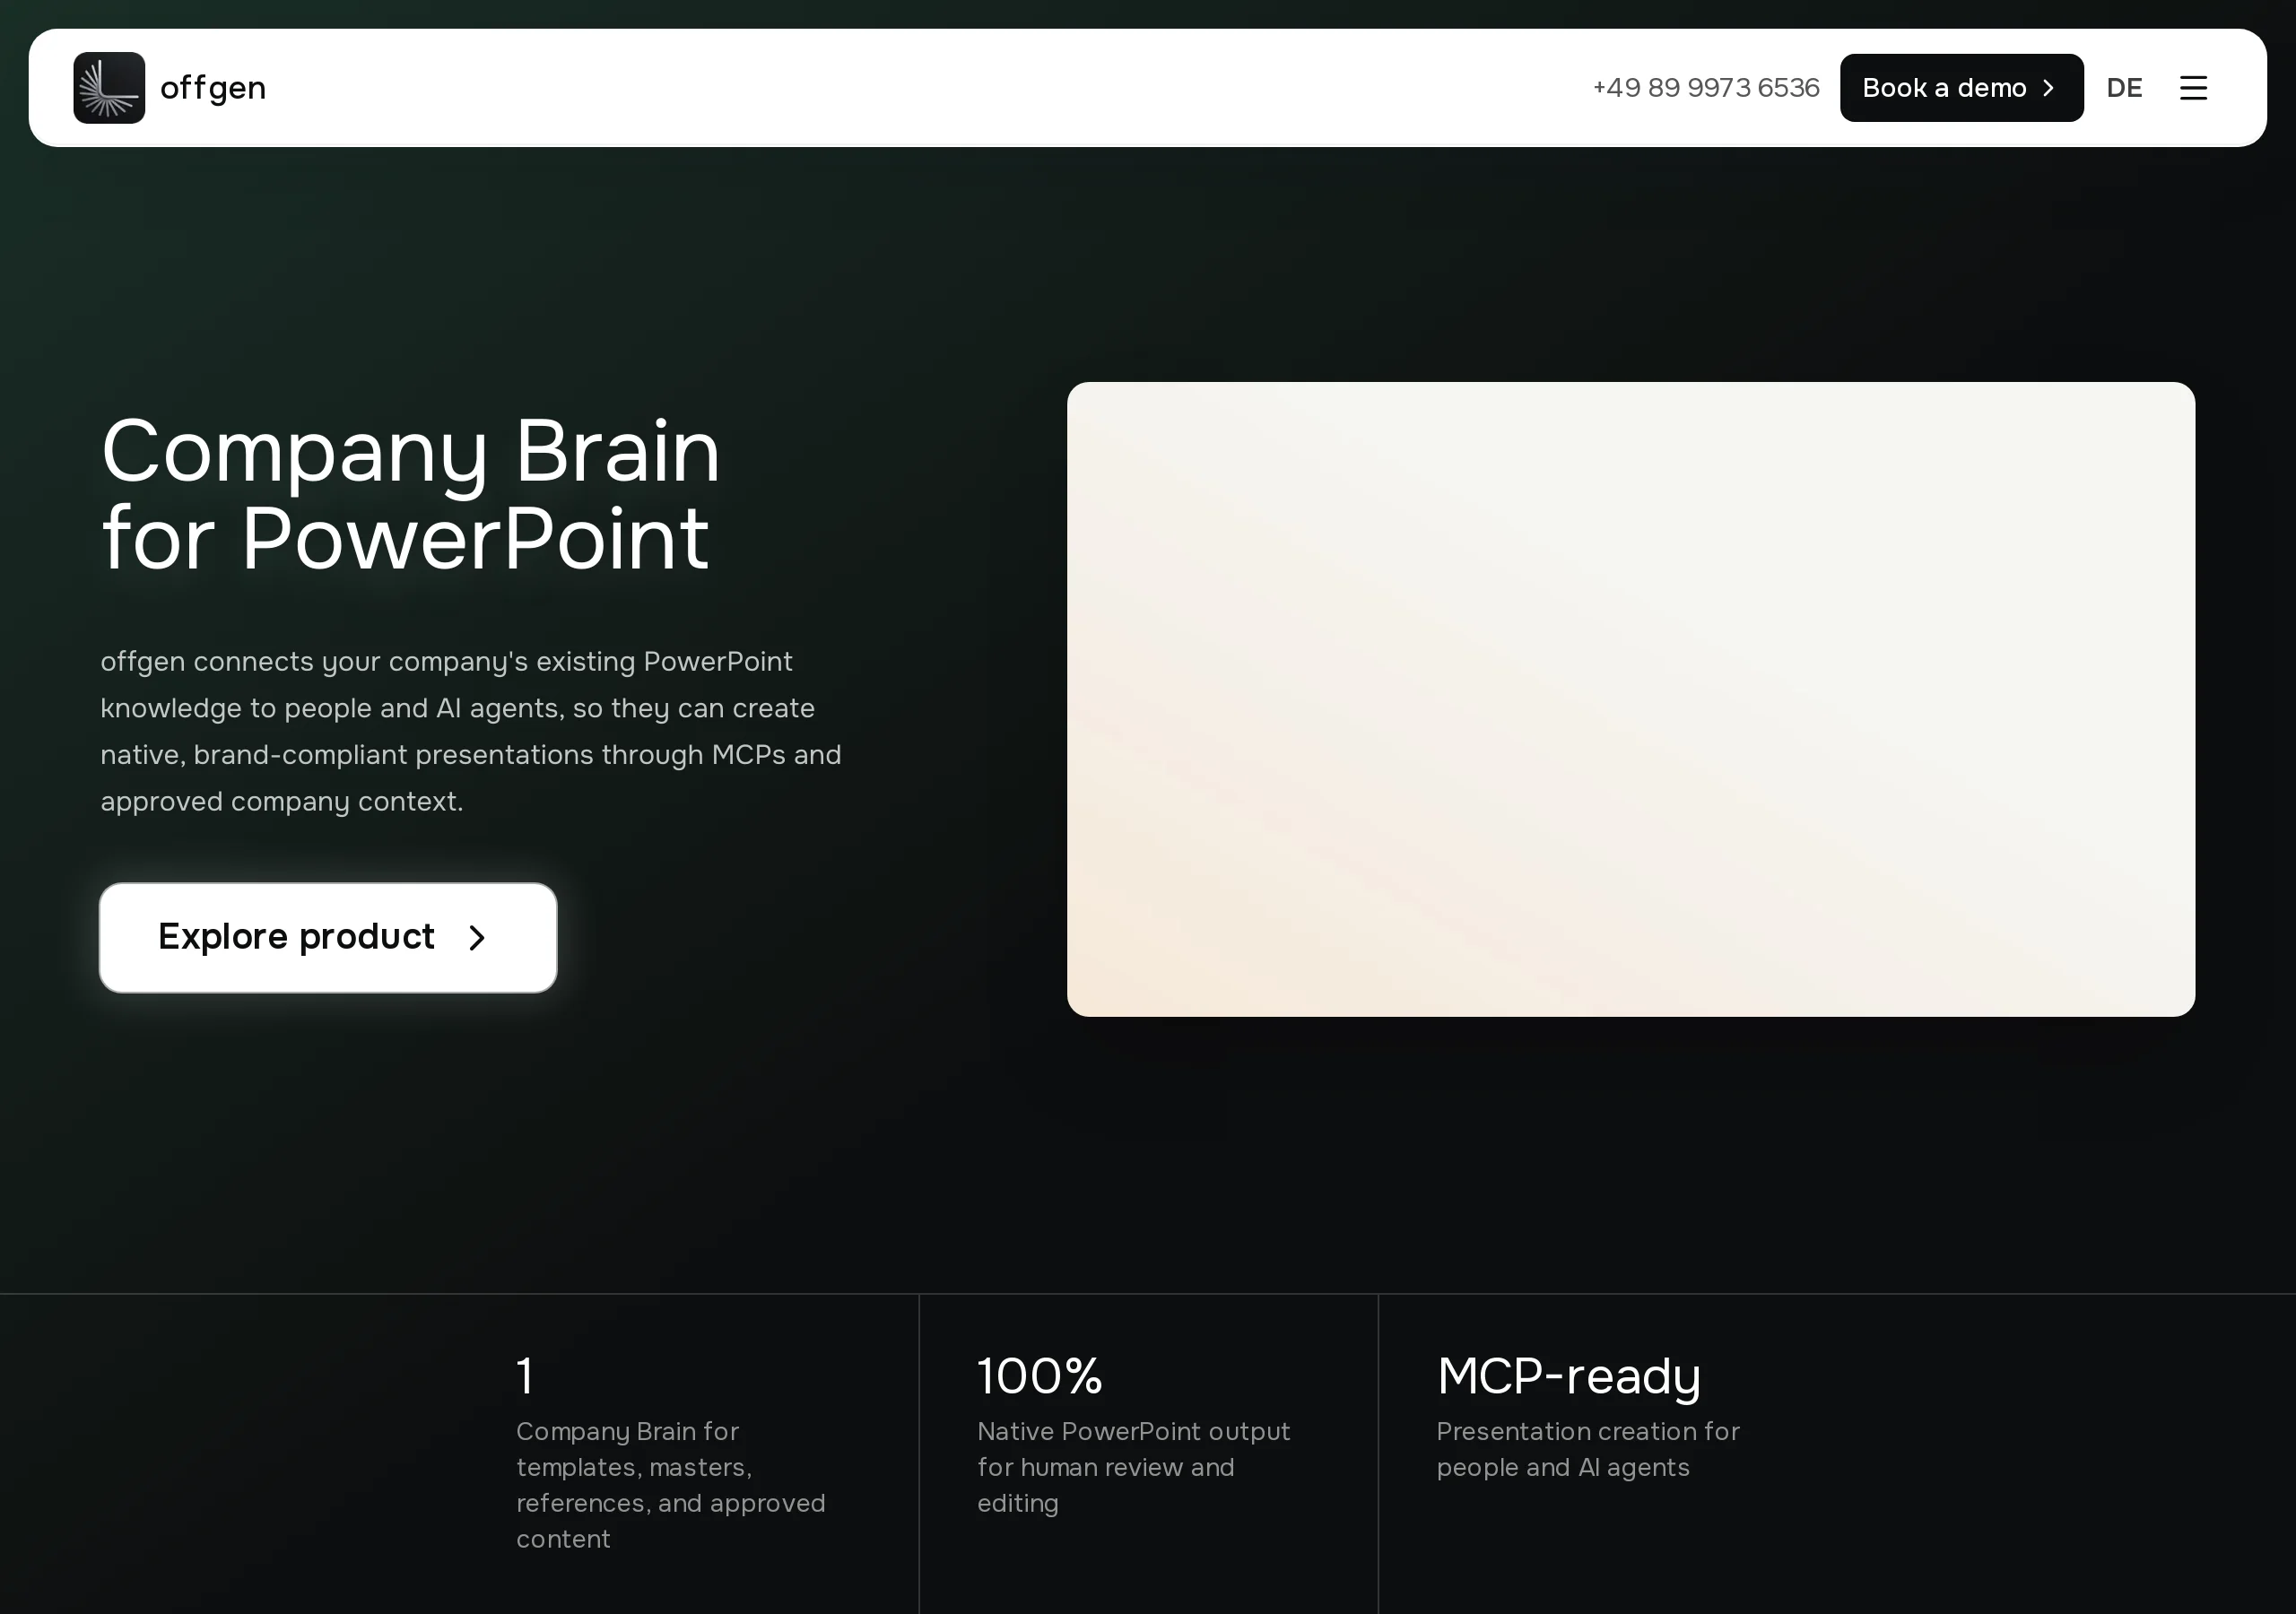
Task: Click the Company Brain for PowerPoint heading
Action: pyautogui.click(x=411, y=494)
